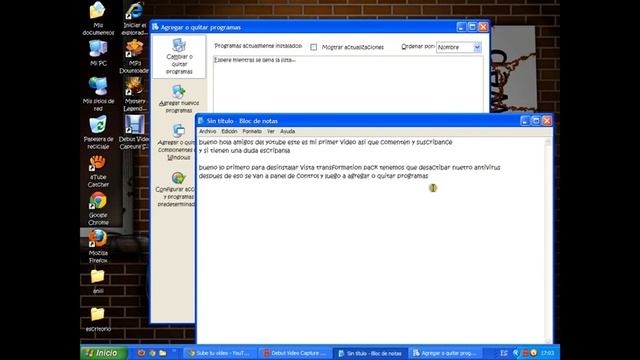This screenshot has height=360, width=640.
Task: Select Cambiar o quitar programas sidebar icon
Action: pos(179,57)
